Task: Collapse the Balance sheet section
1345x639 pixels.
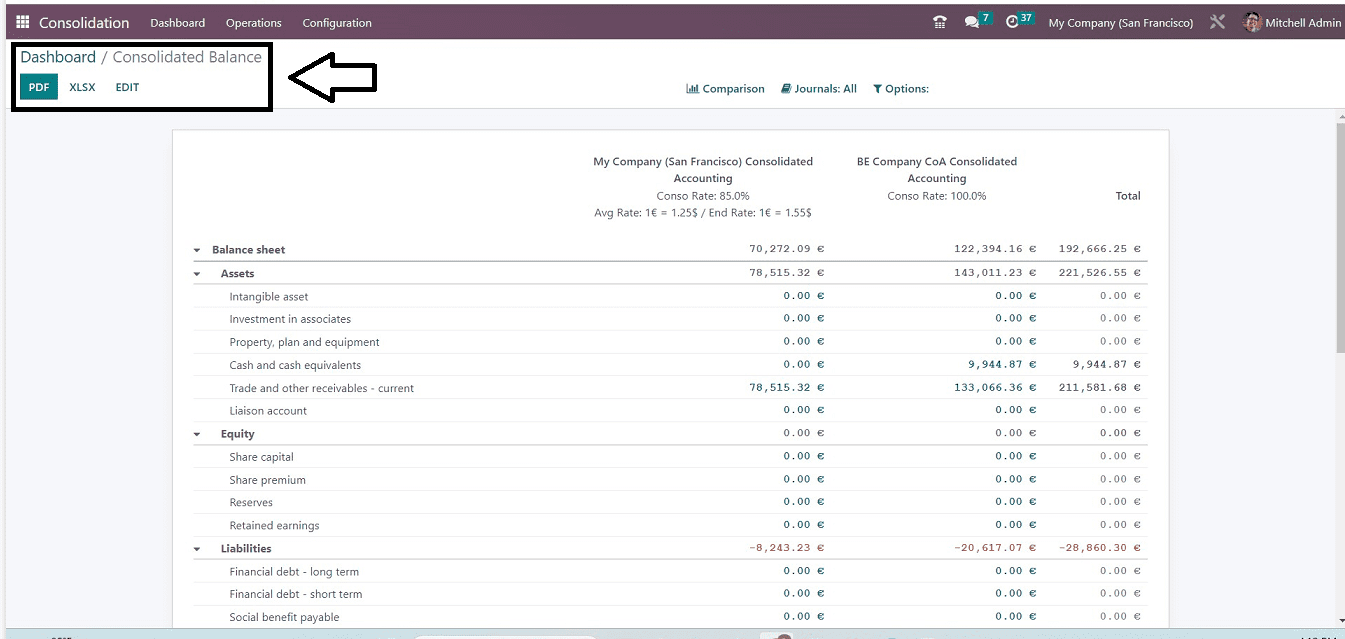Action: click(196, 249)
